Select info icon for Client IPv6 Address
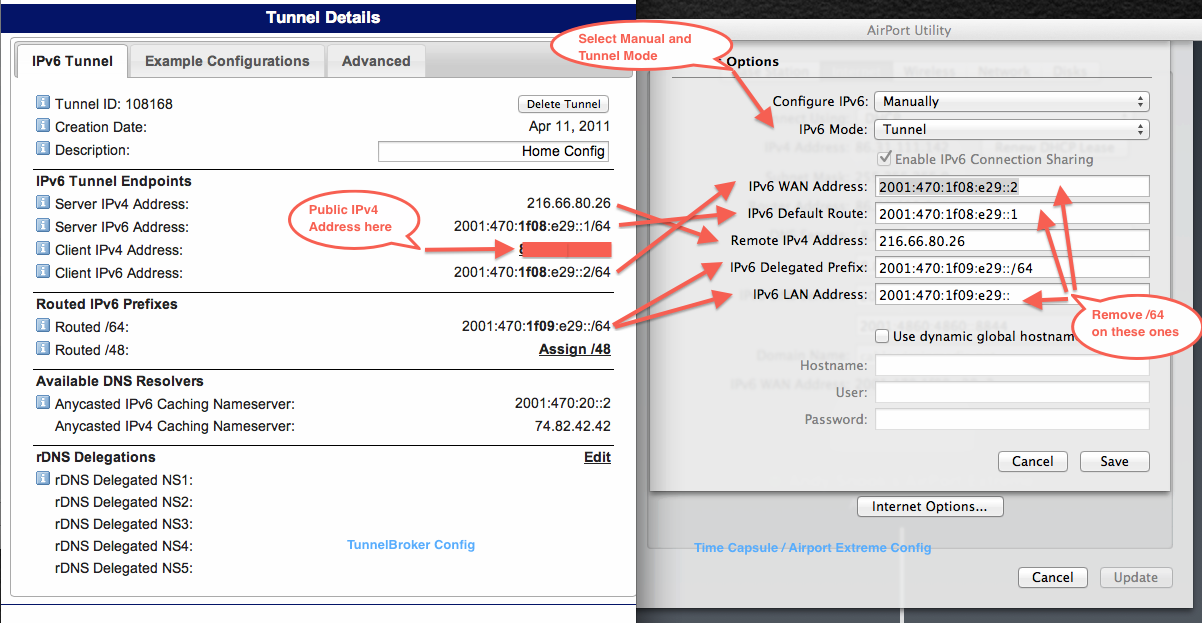This screenshot has width=1202, height=623. point(43,272)
